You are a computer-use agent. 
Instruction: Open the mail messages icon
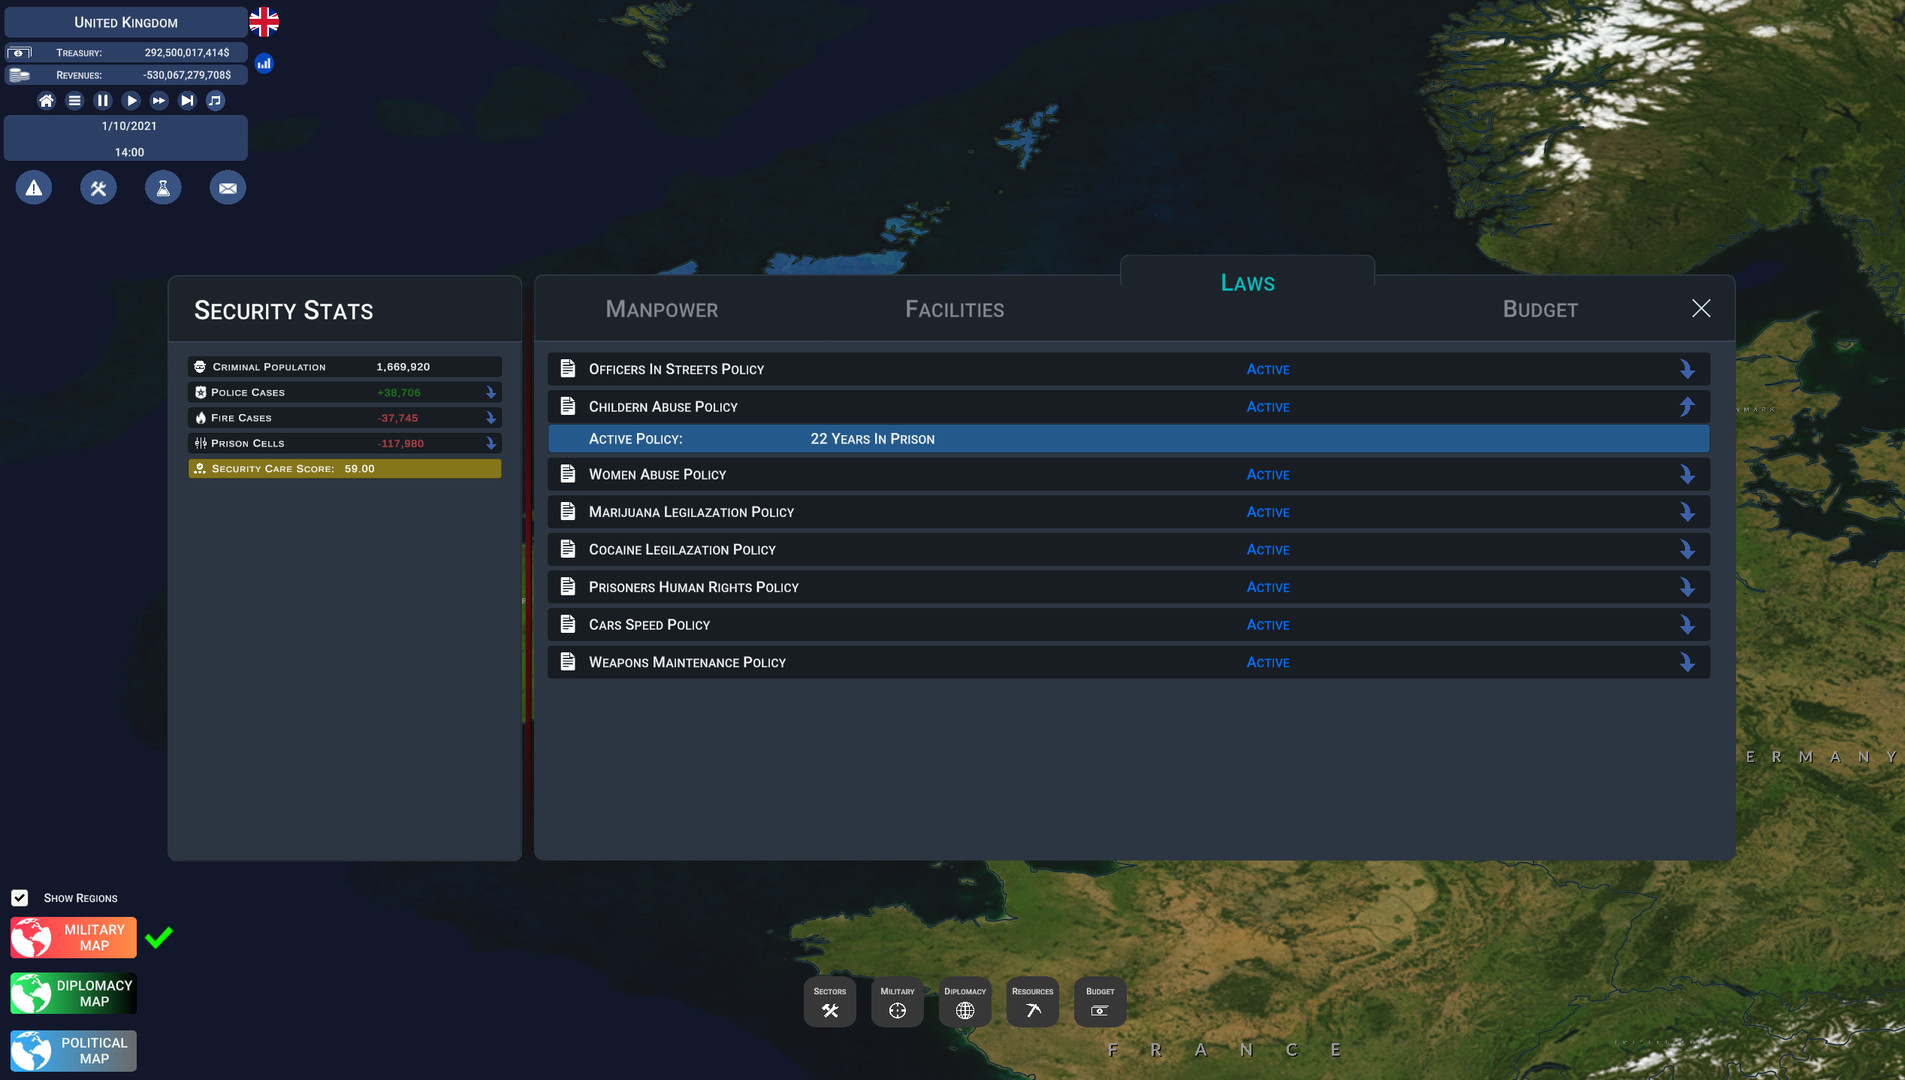click(x=228, y=188)
